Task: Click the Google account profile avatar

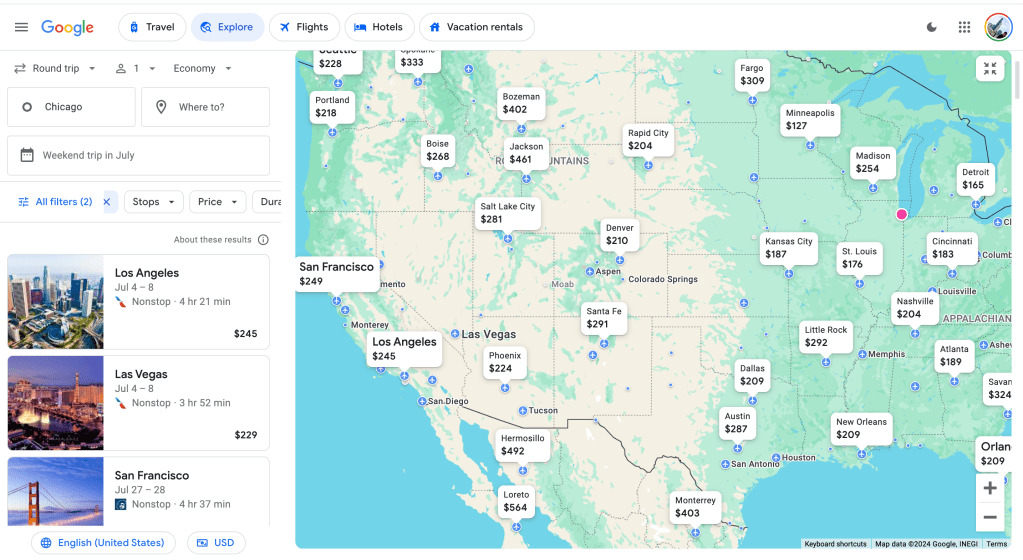Action: 998,27
